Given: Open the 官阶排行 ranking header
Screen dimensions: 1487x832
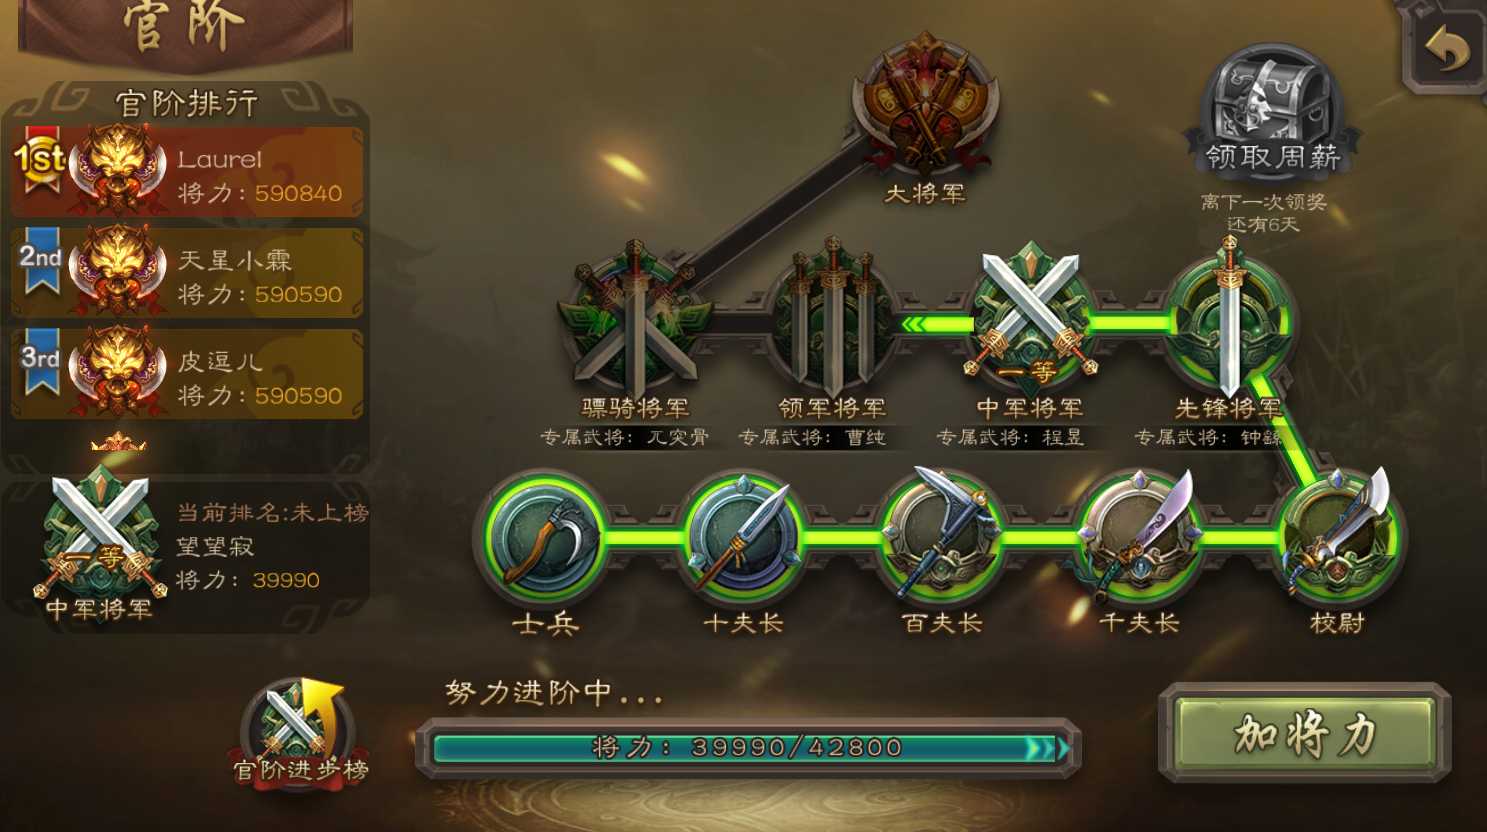Looking at the screenshot, I should (187, 103).
